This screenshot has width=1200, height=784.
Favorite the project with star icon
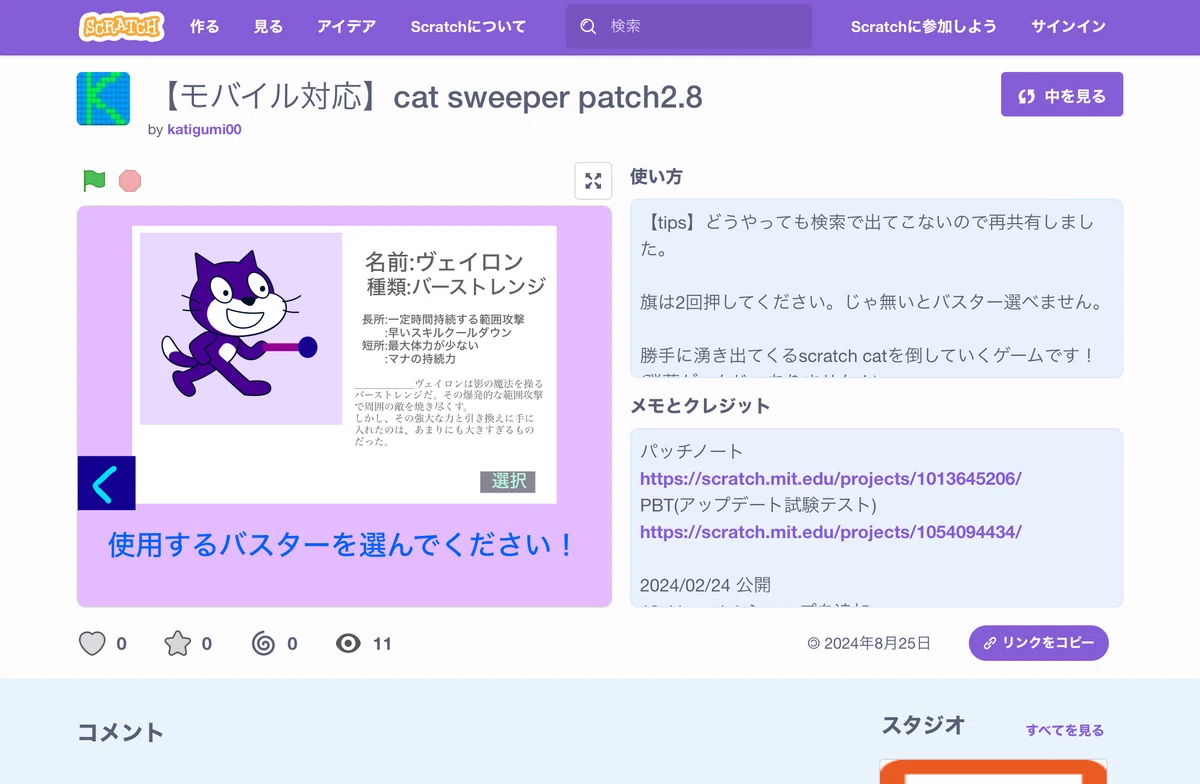tap(177, 643)
